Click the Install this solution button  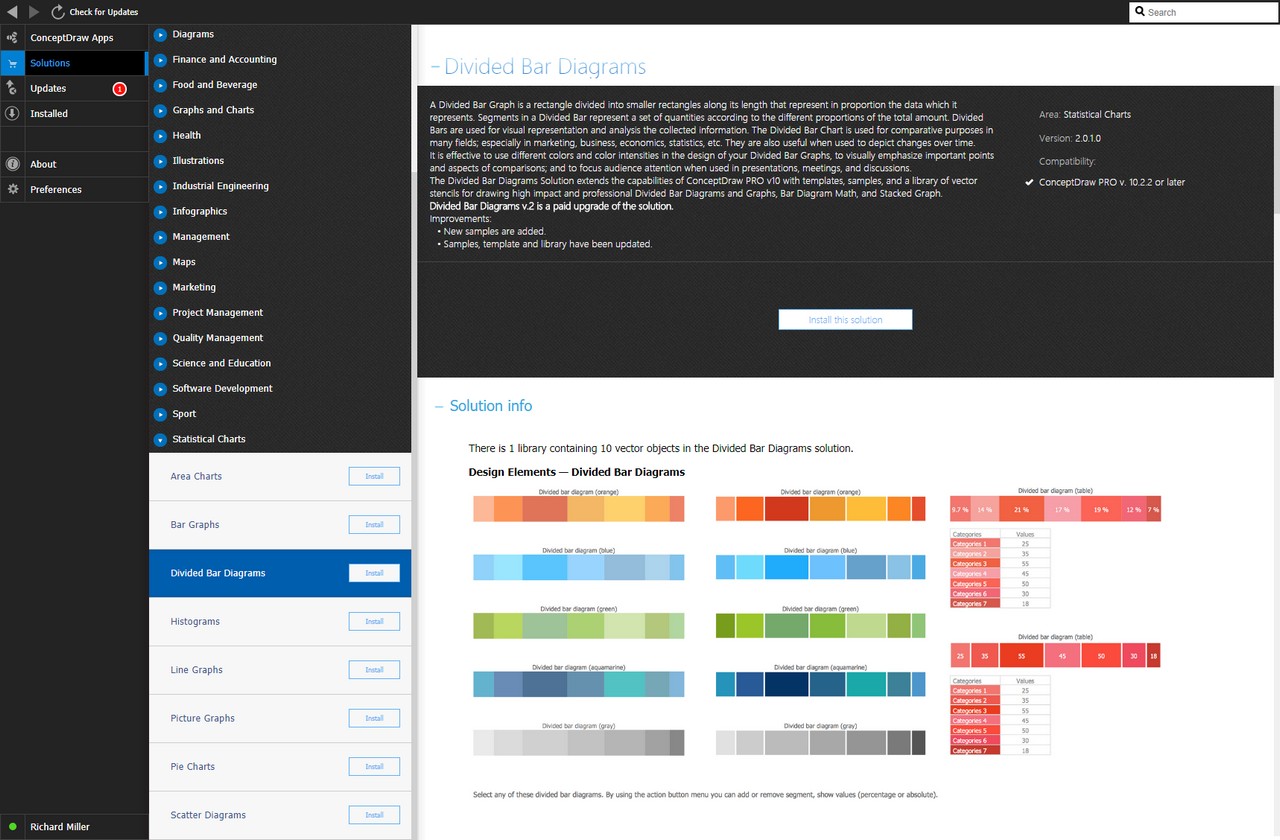click(x=845, y=320)
